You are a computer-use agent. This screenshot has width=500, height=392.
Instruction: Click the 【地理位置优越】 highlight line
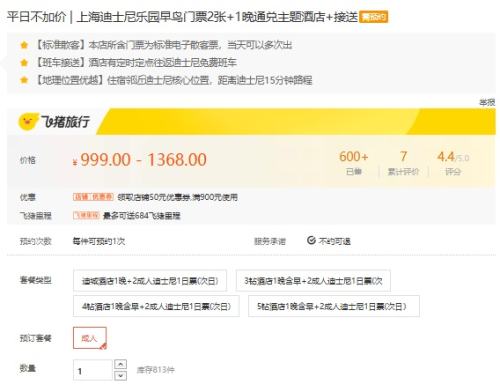click(x=173, y=80)
